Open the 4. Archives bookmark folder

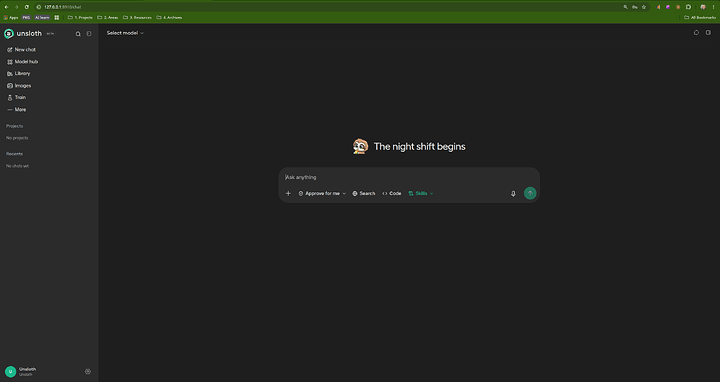point(169,17)
